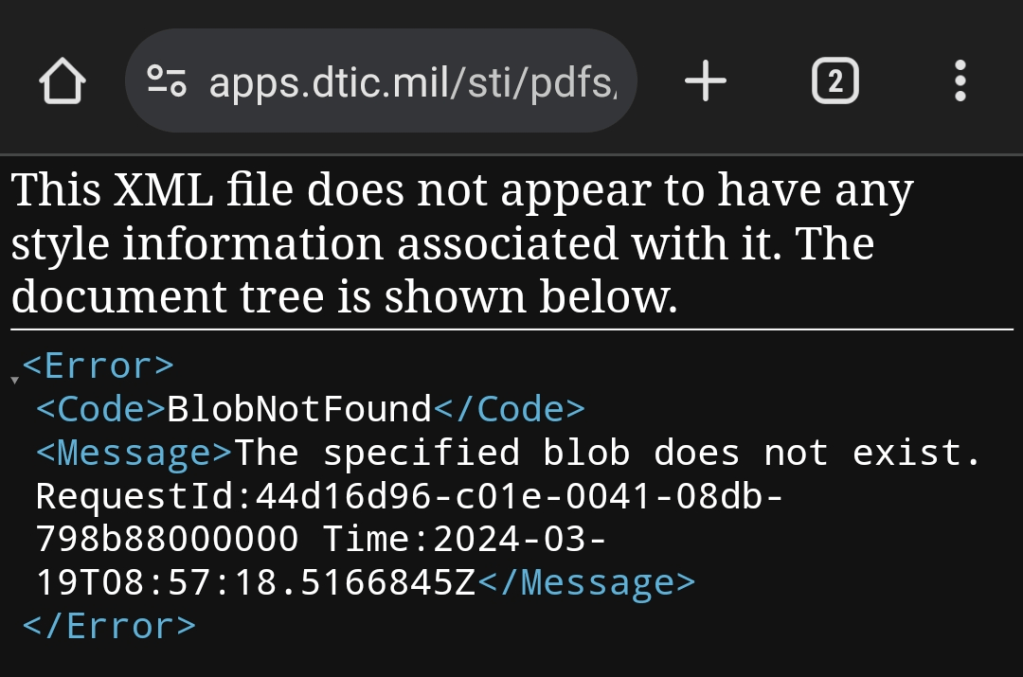Focus the apps.dtic.mil address bar
This screenshot has width=1023, height=677.
tap(412, 82)
